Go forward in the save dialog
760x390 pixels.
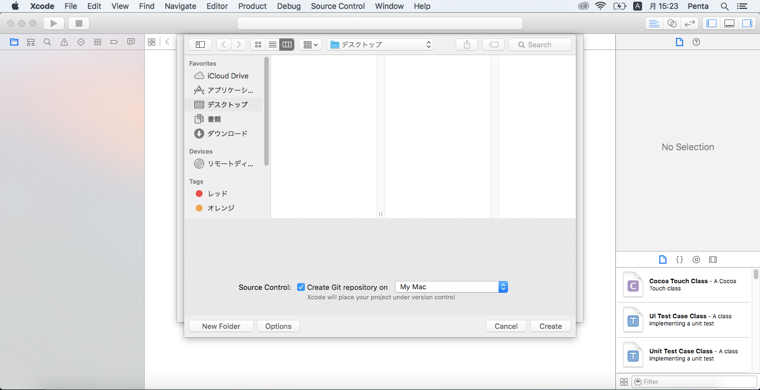238,45
